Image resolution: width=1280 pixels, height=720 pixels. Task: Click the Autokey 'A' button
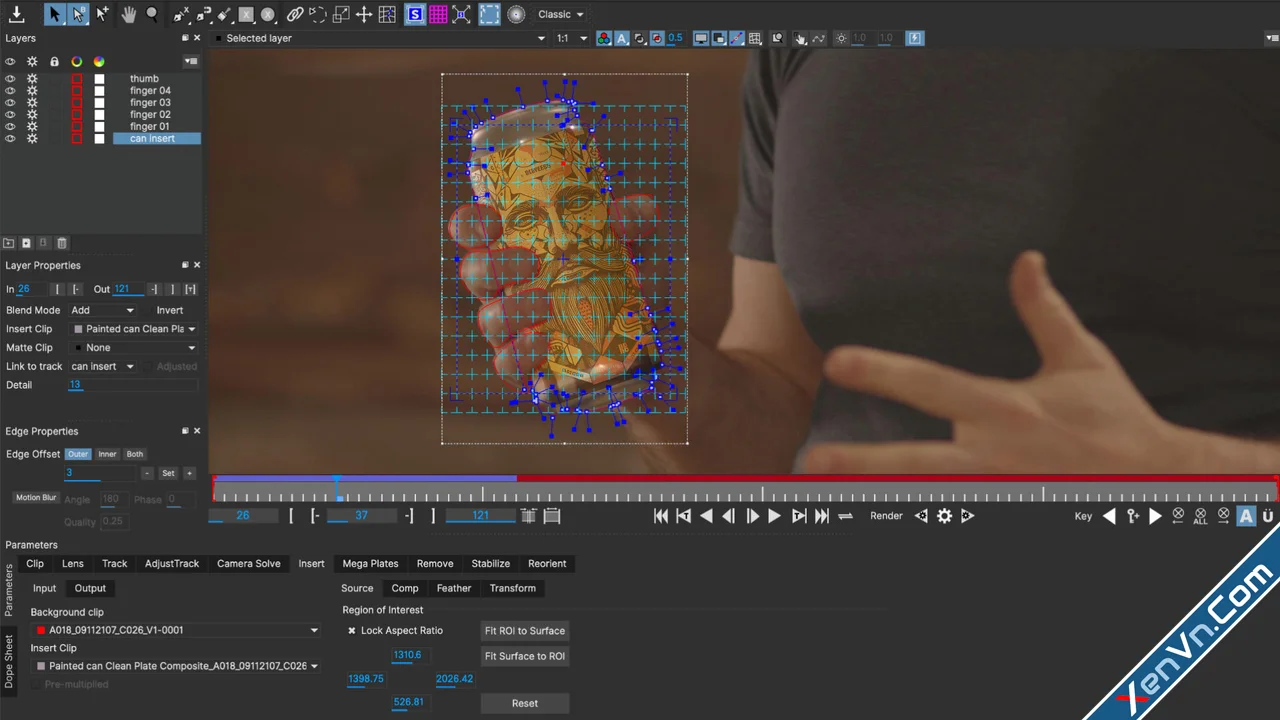coord(1246,516)
